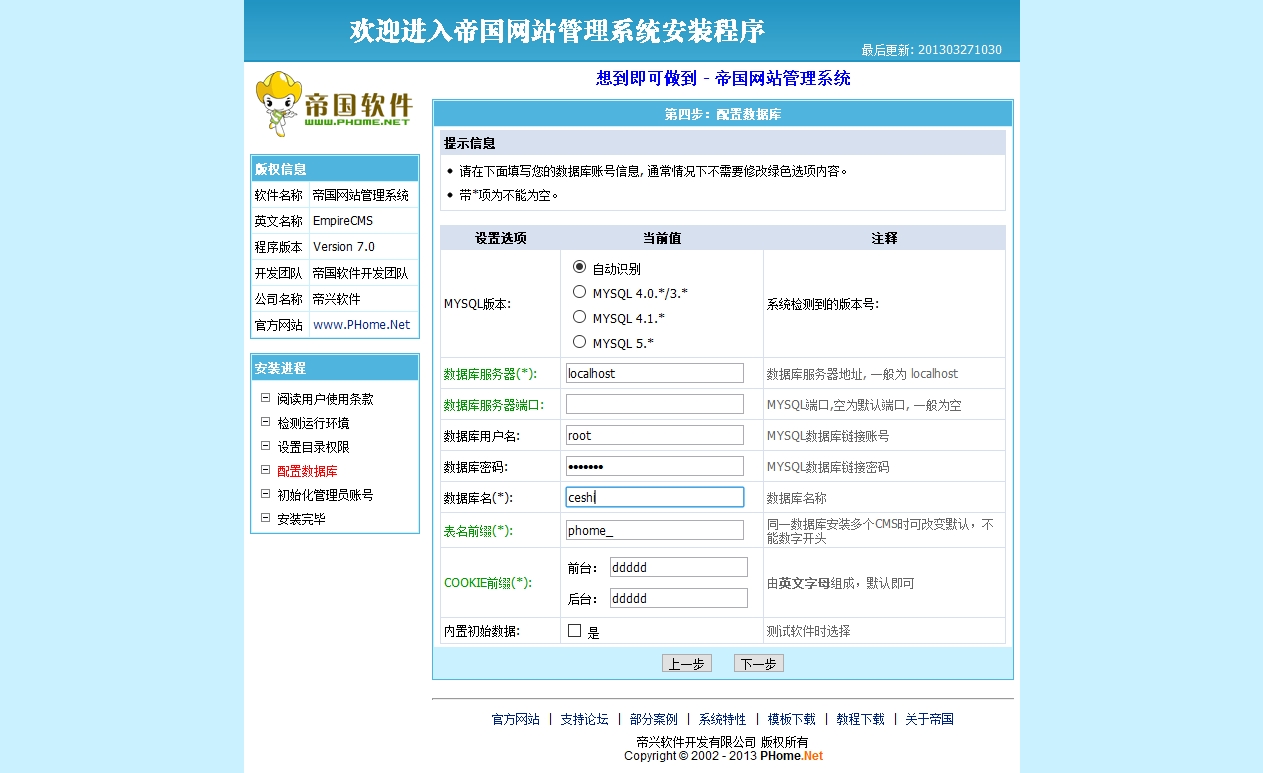Click the box icon beside 设置目录权限

point(266,446)
